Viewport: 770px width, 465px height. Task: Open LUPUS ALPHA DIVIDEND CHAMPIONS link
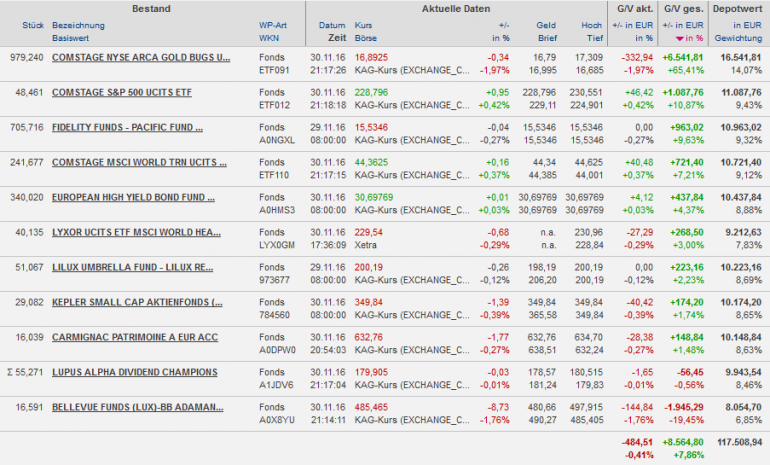[135, 372]
